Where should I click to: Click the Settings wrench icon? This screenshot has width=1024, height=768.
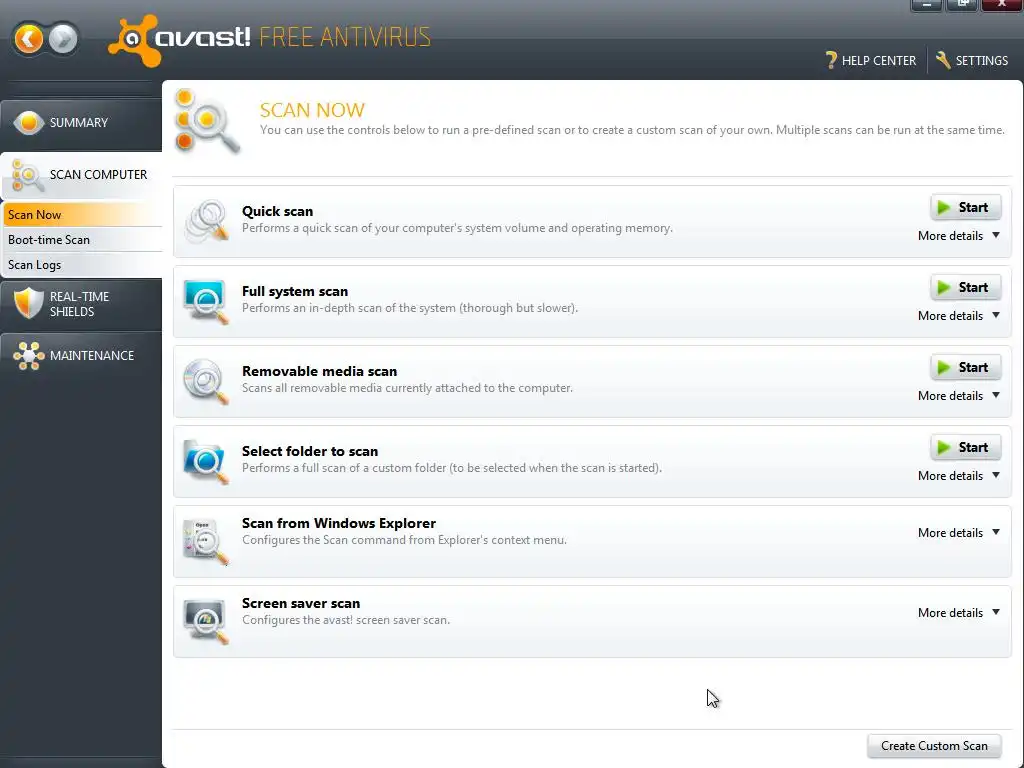click(943, 60)
